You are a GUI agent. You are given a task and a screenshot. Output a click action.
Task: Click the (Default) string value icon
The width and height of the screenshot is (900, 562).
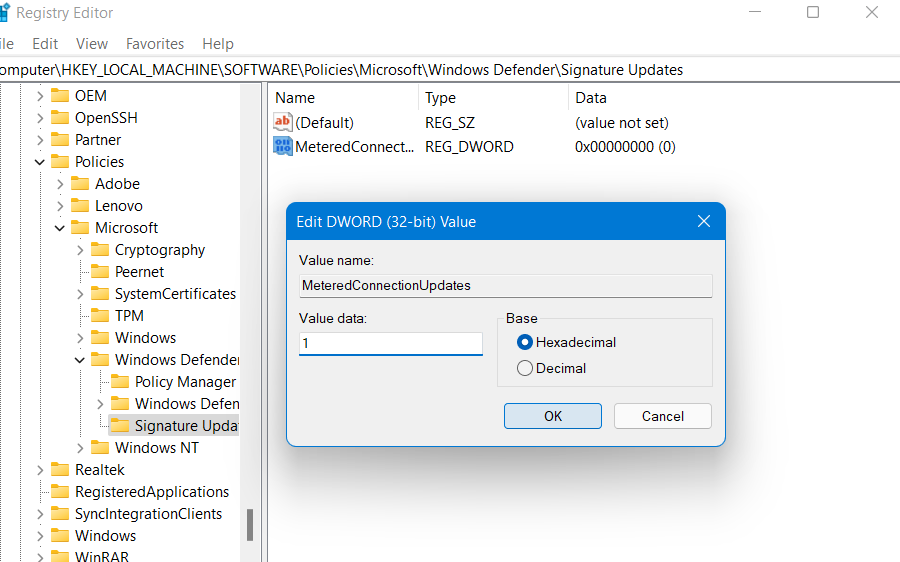(x=283, y=123)
